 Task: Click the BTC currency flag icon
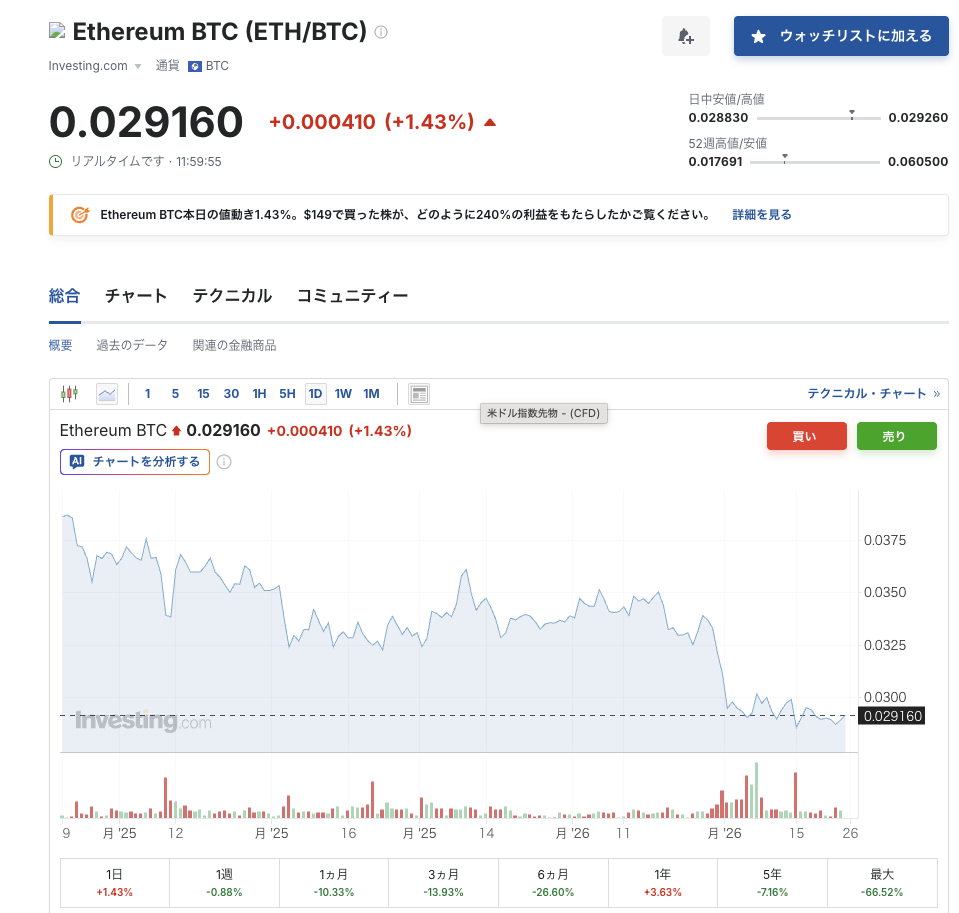click(195, 66)
